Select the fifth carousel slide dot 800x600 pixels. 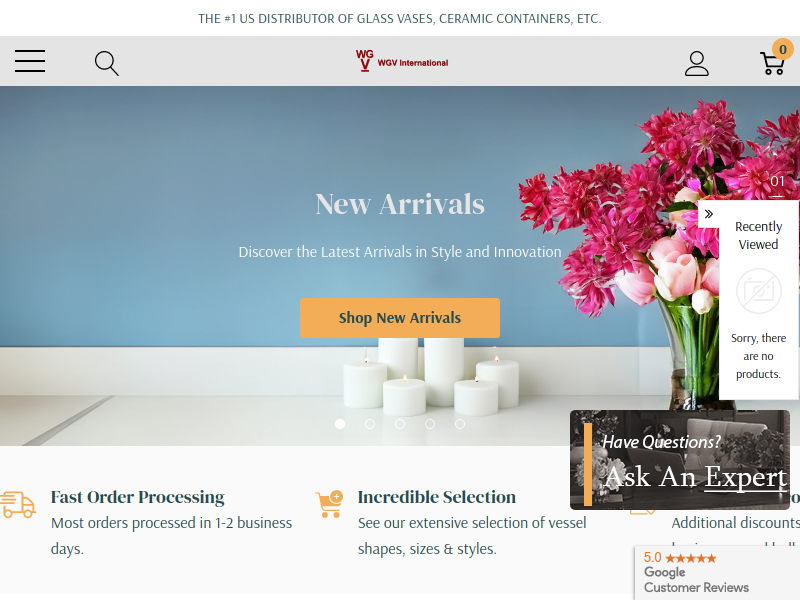point(460,424)
